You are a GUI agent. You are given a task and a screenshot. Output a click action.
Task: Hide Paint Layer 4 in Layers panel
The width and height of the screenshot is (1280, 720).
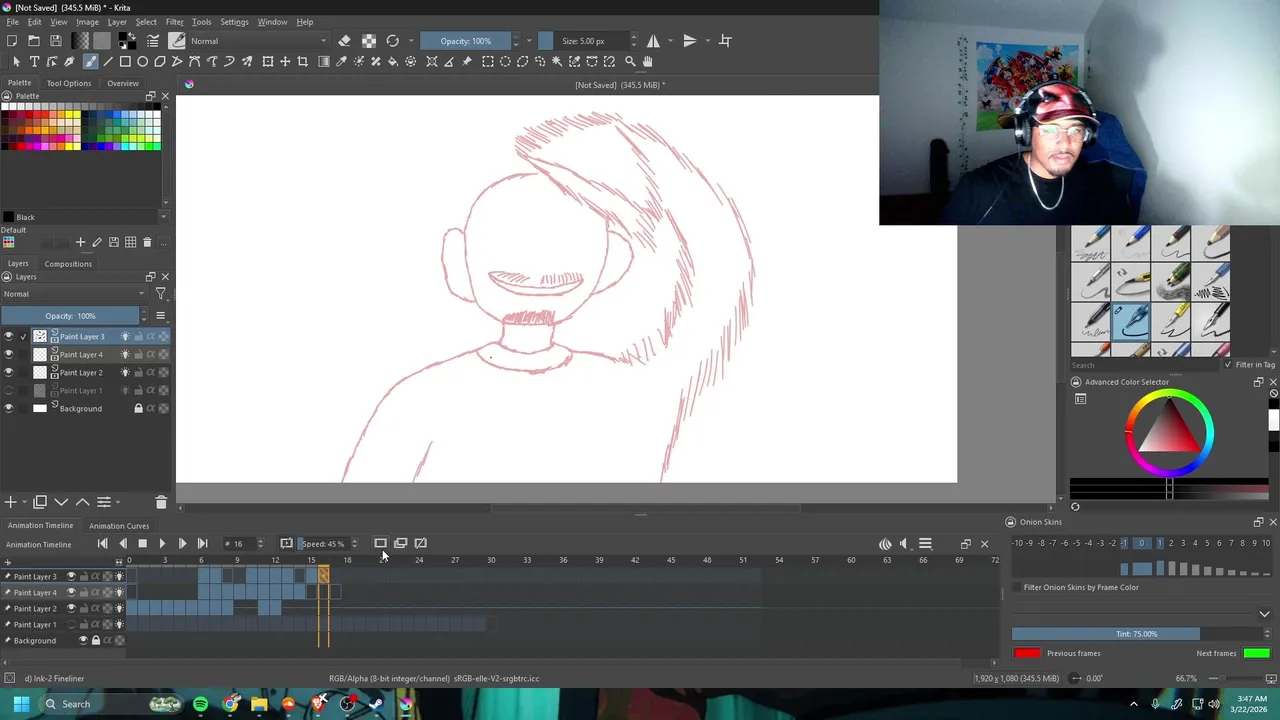(x=9, y=355)
